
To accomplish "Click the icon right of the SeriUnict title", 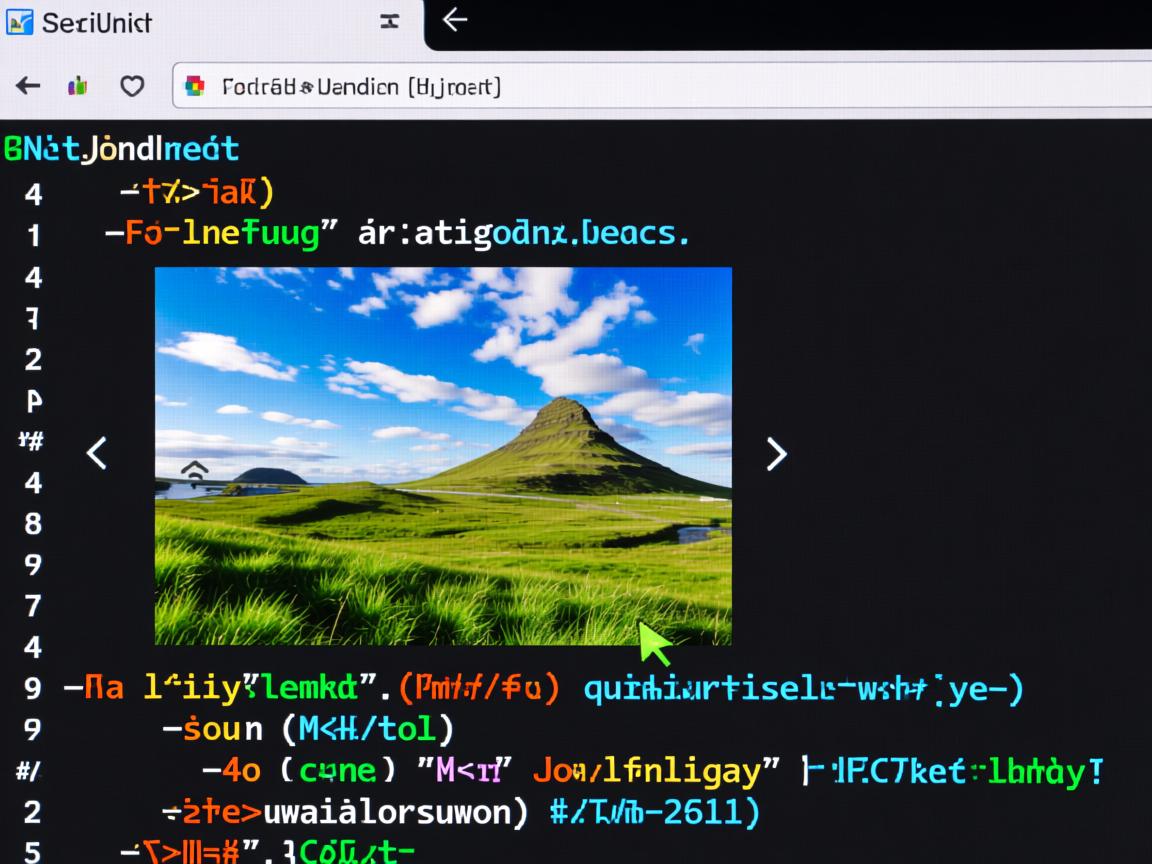I will [x=390, y=21].
